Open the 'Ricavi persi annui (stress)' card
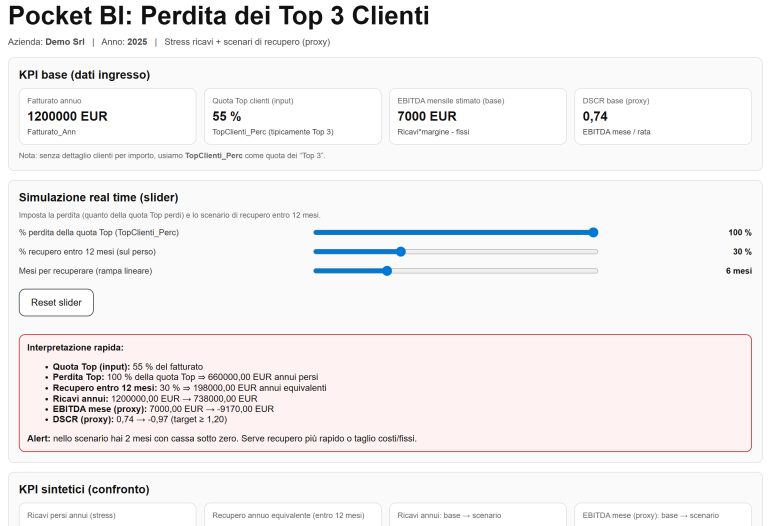The height and width of the screenshot is (526, 768). point(108,514)
